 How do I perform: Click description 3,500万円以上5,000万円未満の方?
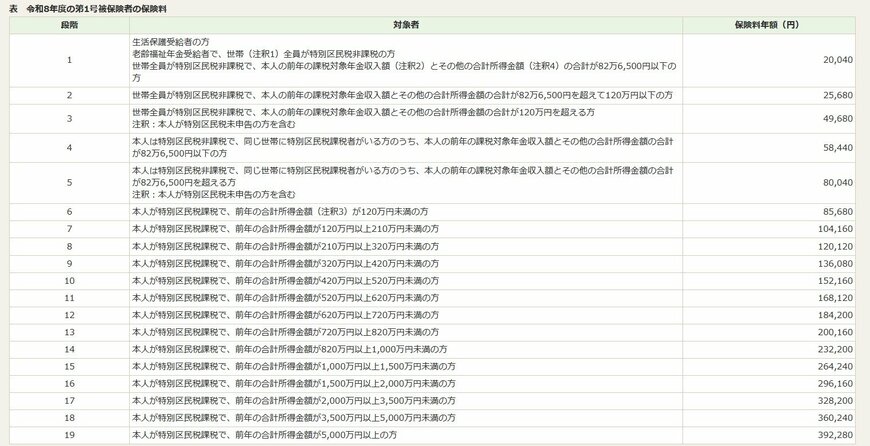(x=295, y=418)
